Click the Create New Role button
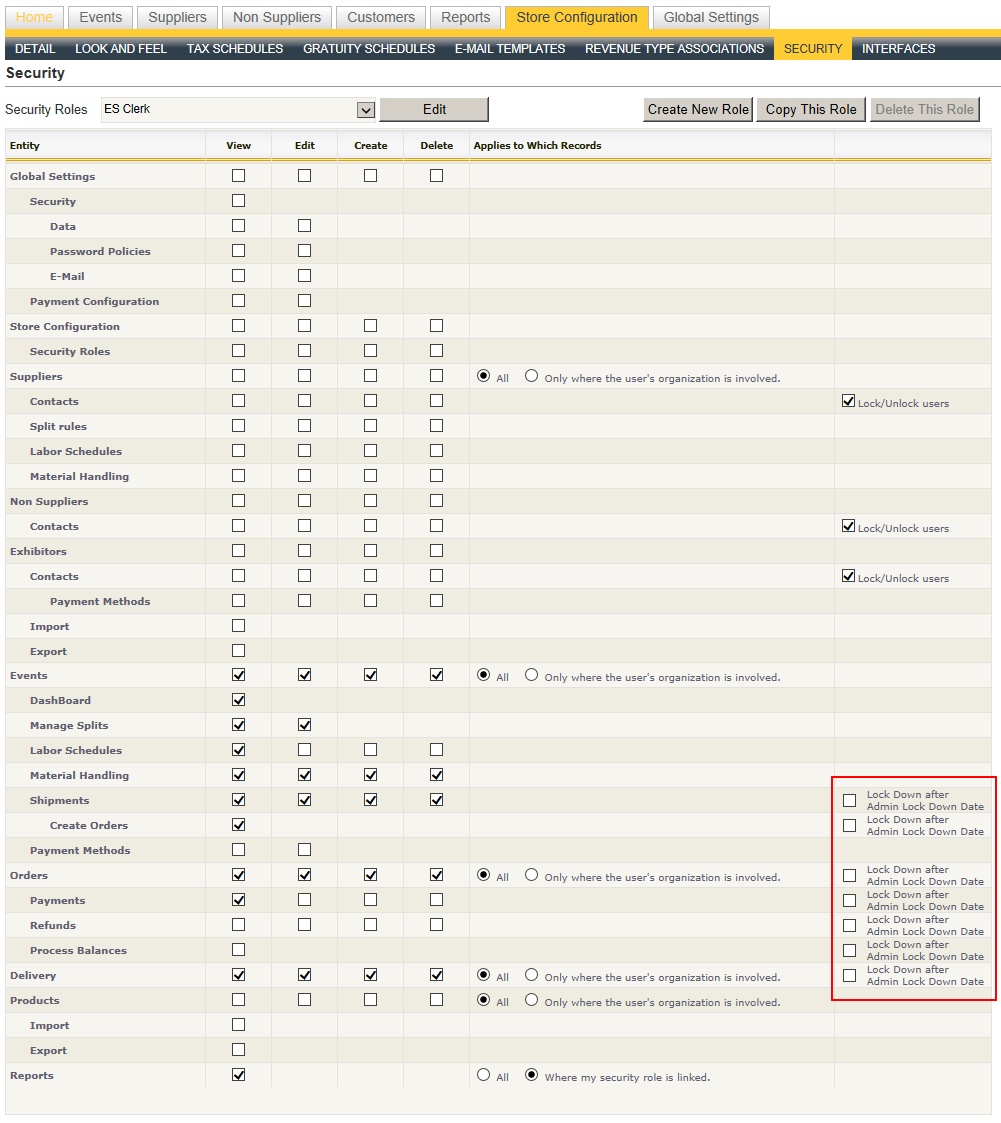 [698, 110]
